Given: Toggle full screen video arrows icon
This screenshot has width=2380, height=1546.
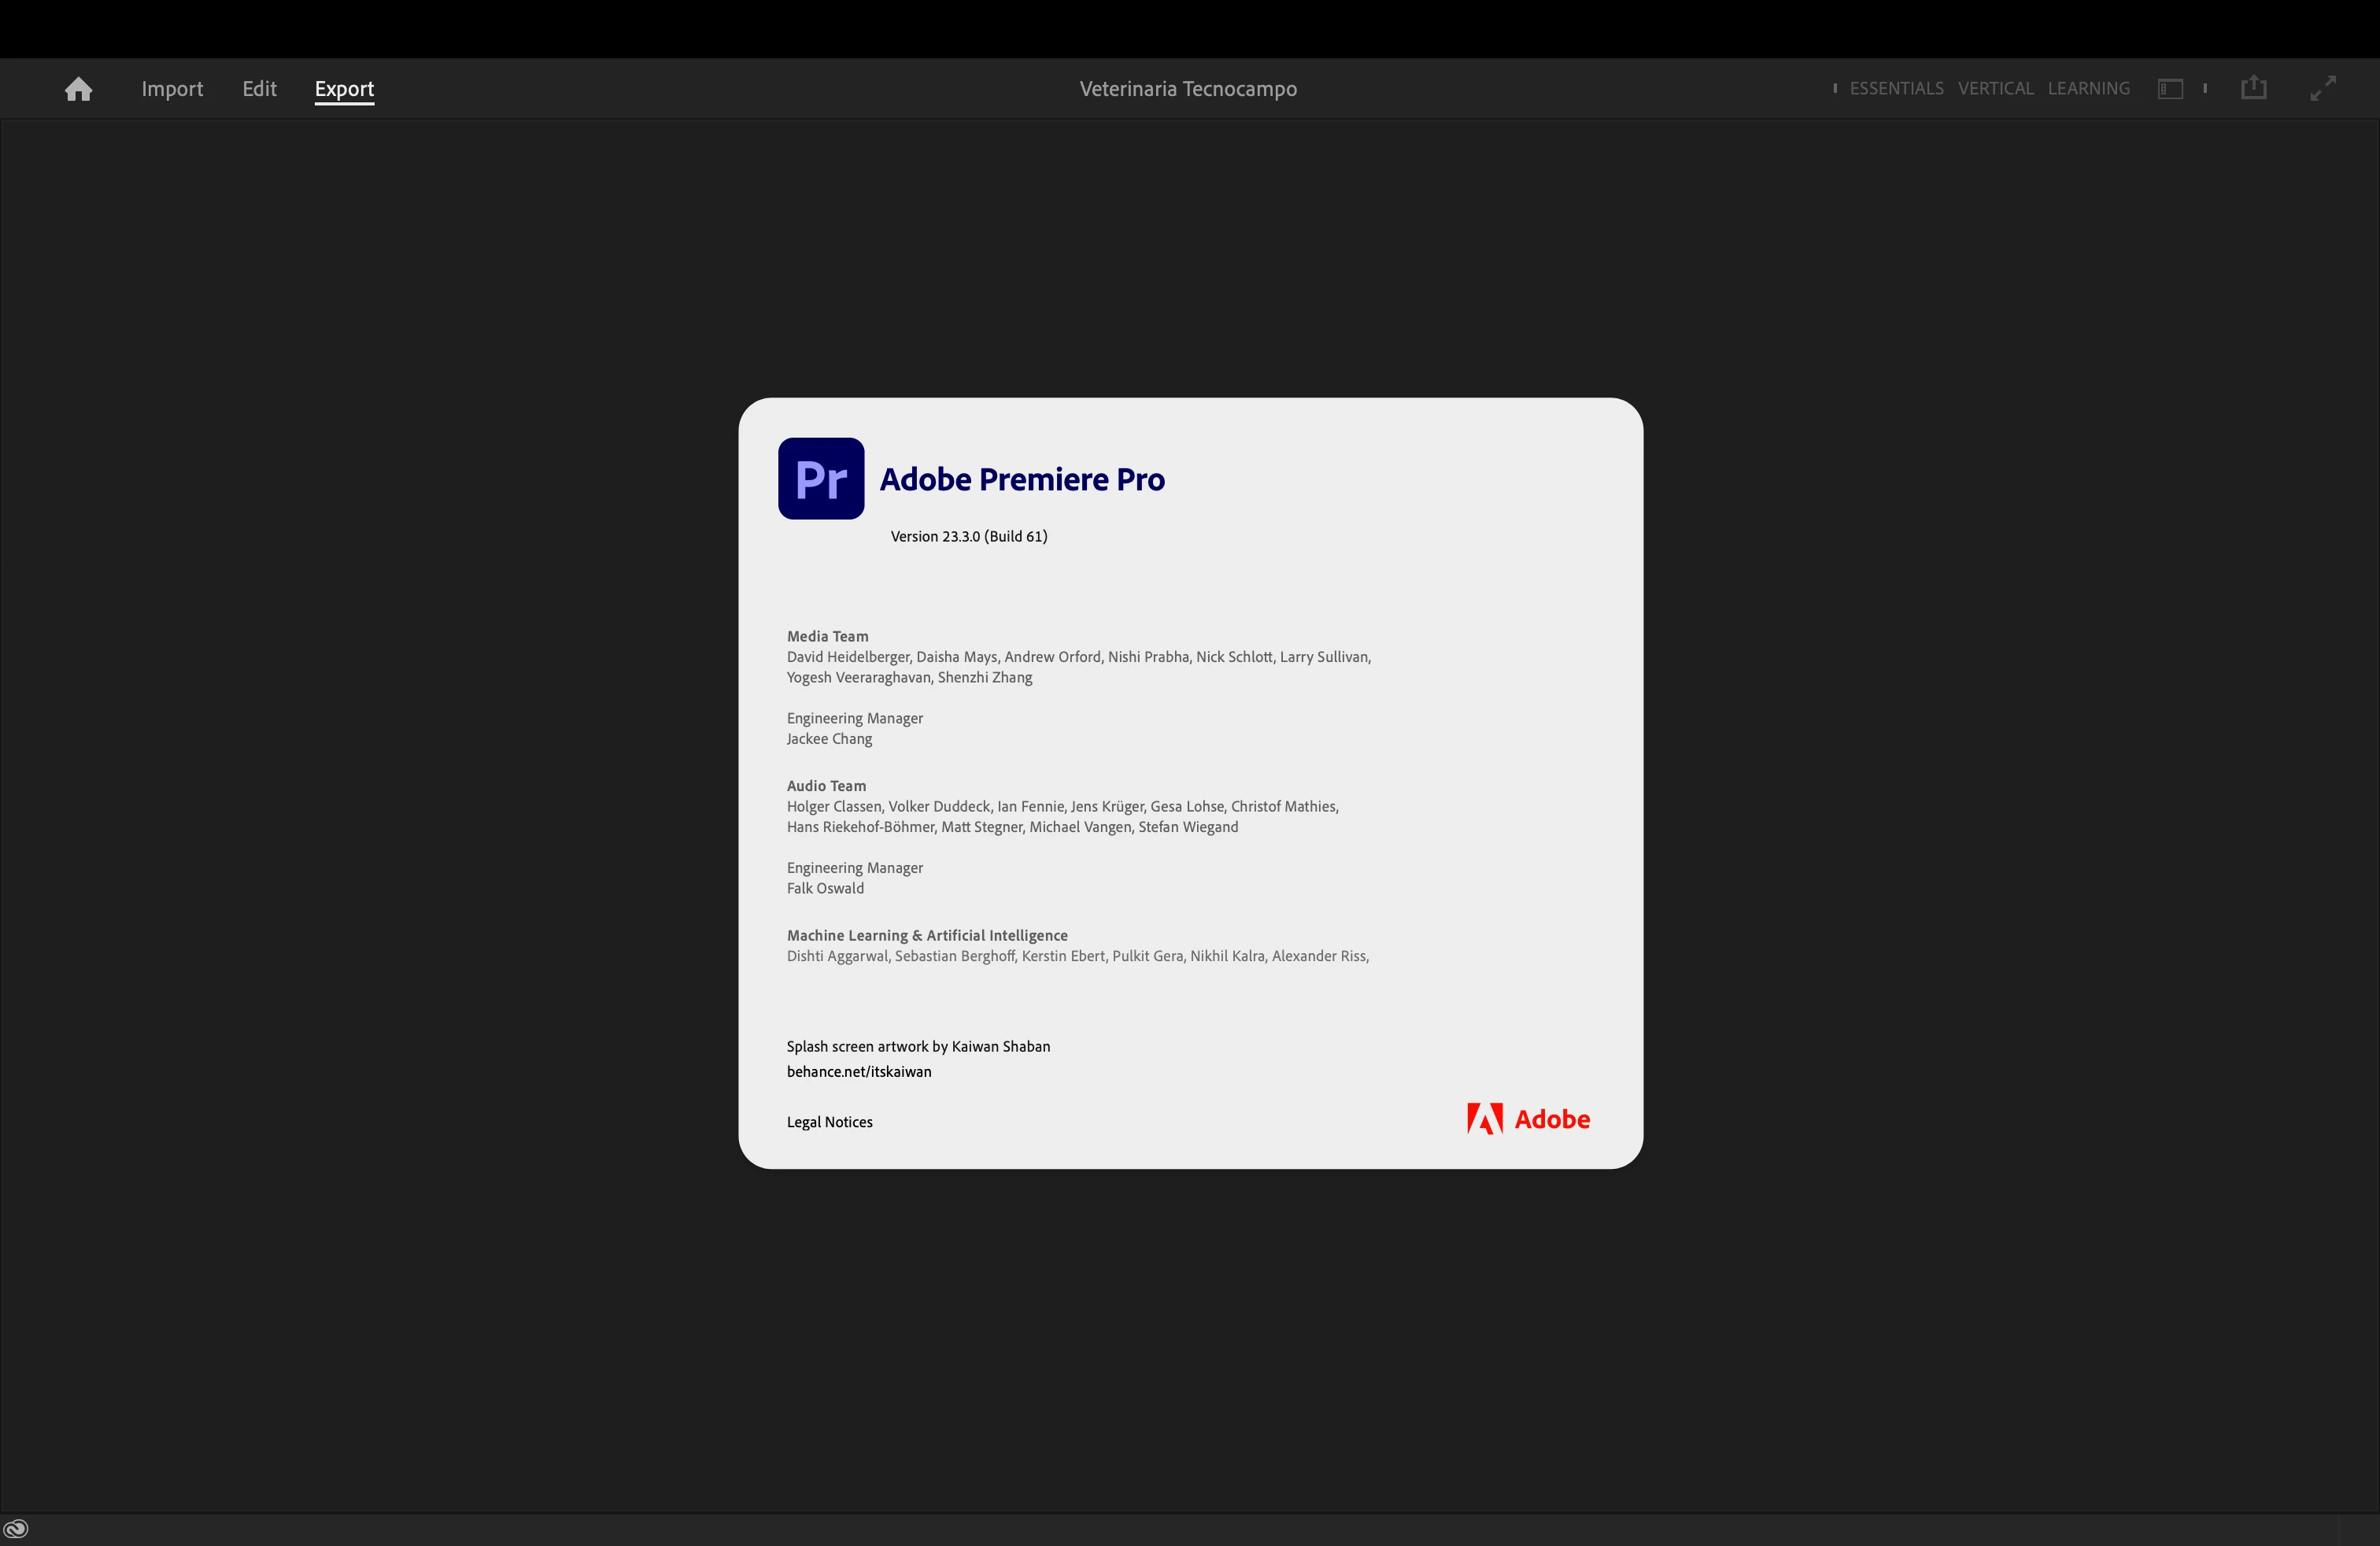Looking at the screenshot, I should [2322, 88].
